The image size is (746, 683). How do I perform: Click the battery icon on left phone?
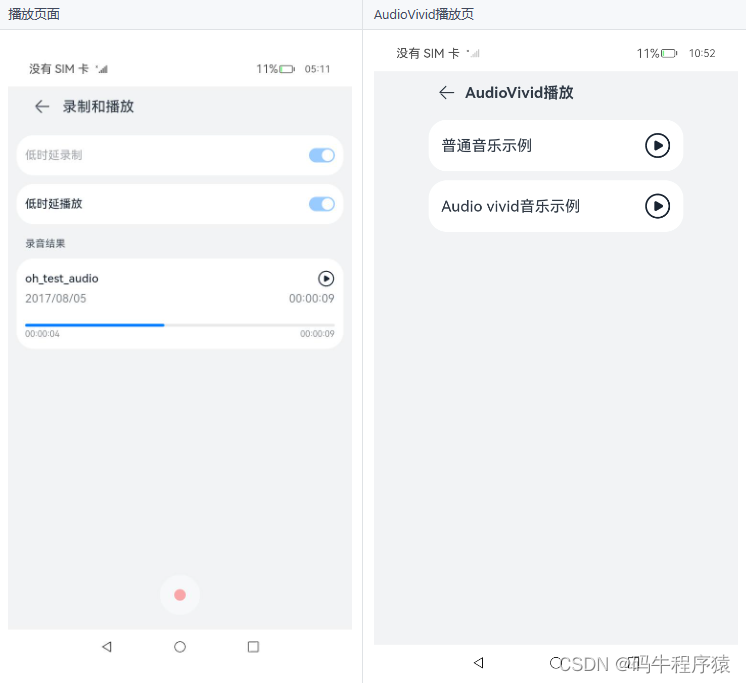(x=287, y=69)
